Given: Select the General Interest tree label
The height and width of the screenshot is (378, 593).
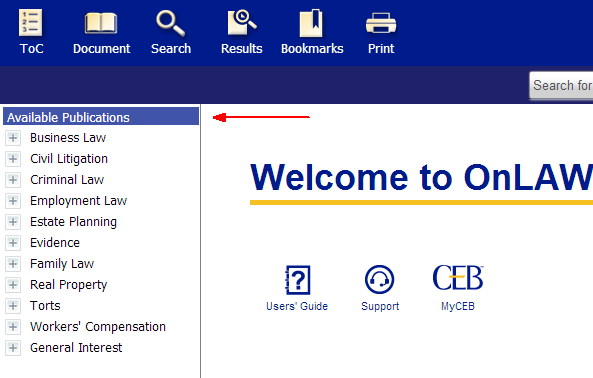Looking at the screenshot, I should pos(76,348).
